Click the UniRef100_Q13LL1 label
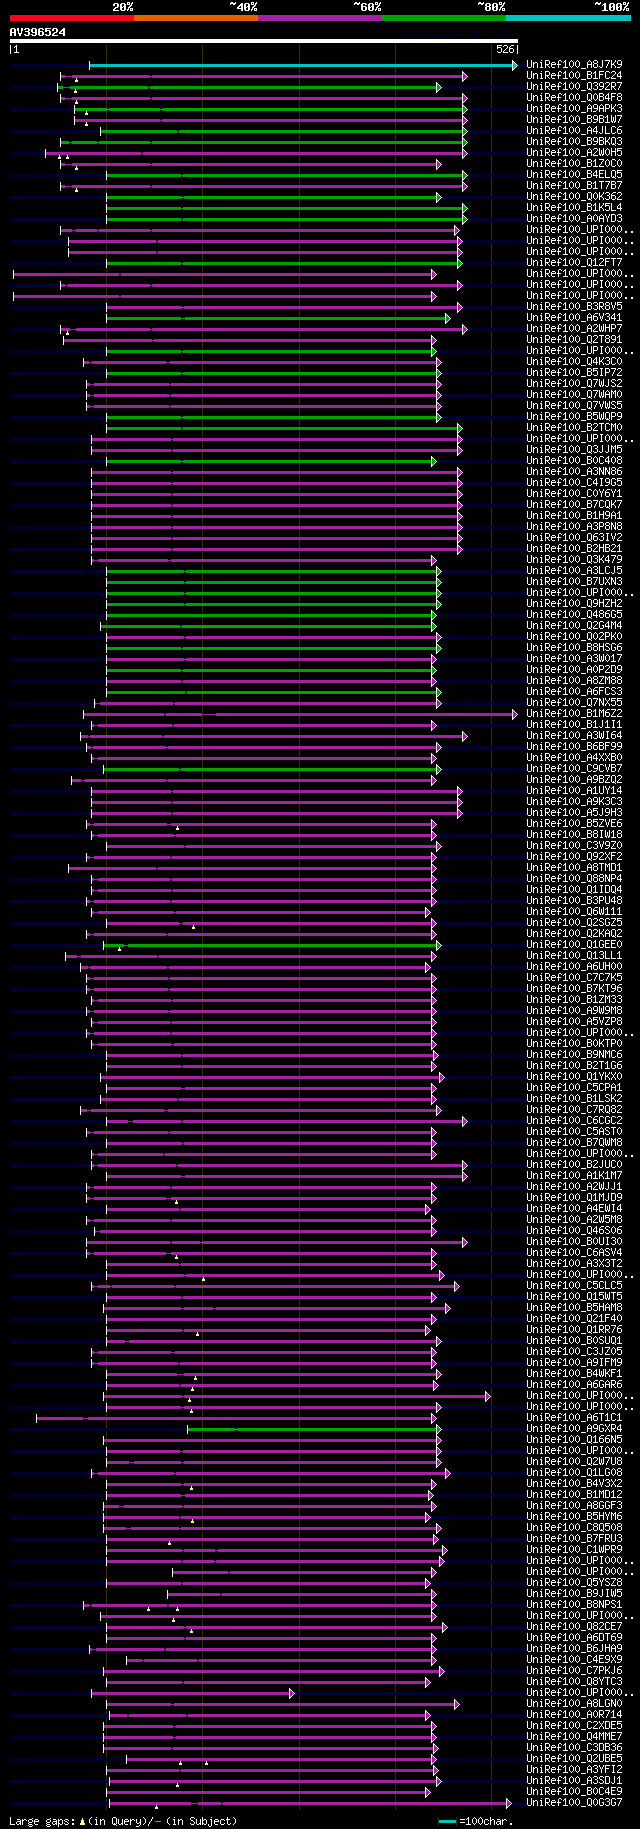Image resolution: width=640 pixels, height=1829 pixels. (574, 956)
